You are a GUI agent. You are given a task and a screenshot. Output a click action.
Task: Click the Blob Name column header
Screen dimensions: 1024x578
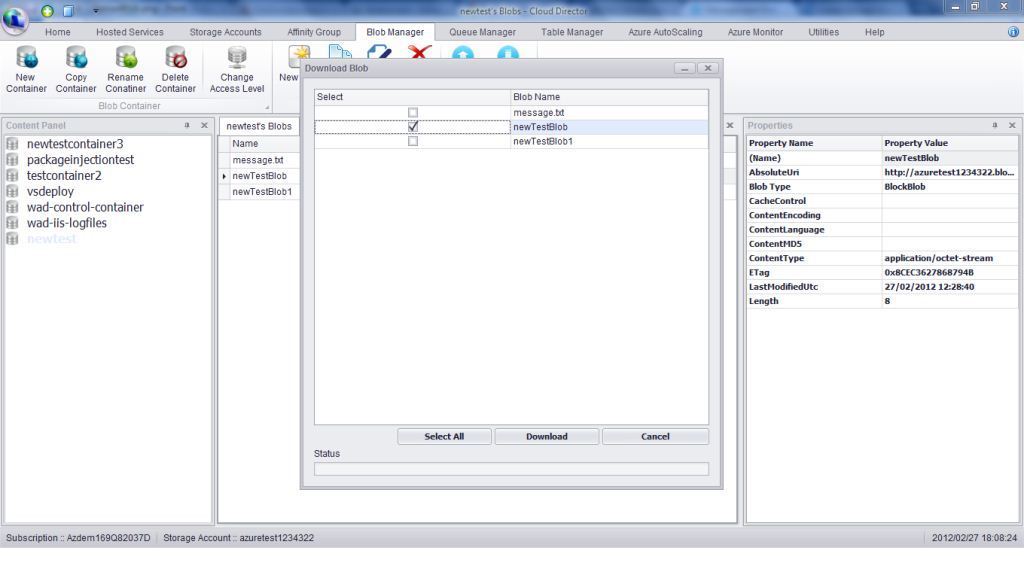point(609,97)
